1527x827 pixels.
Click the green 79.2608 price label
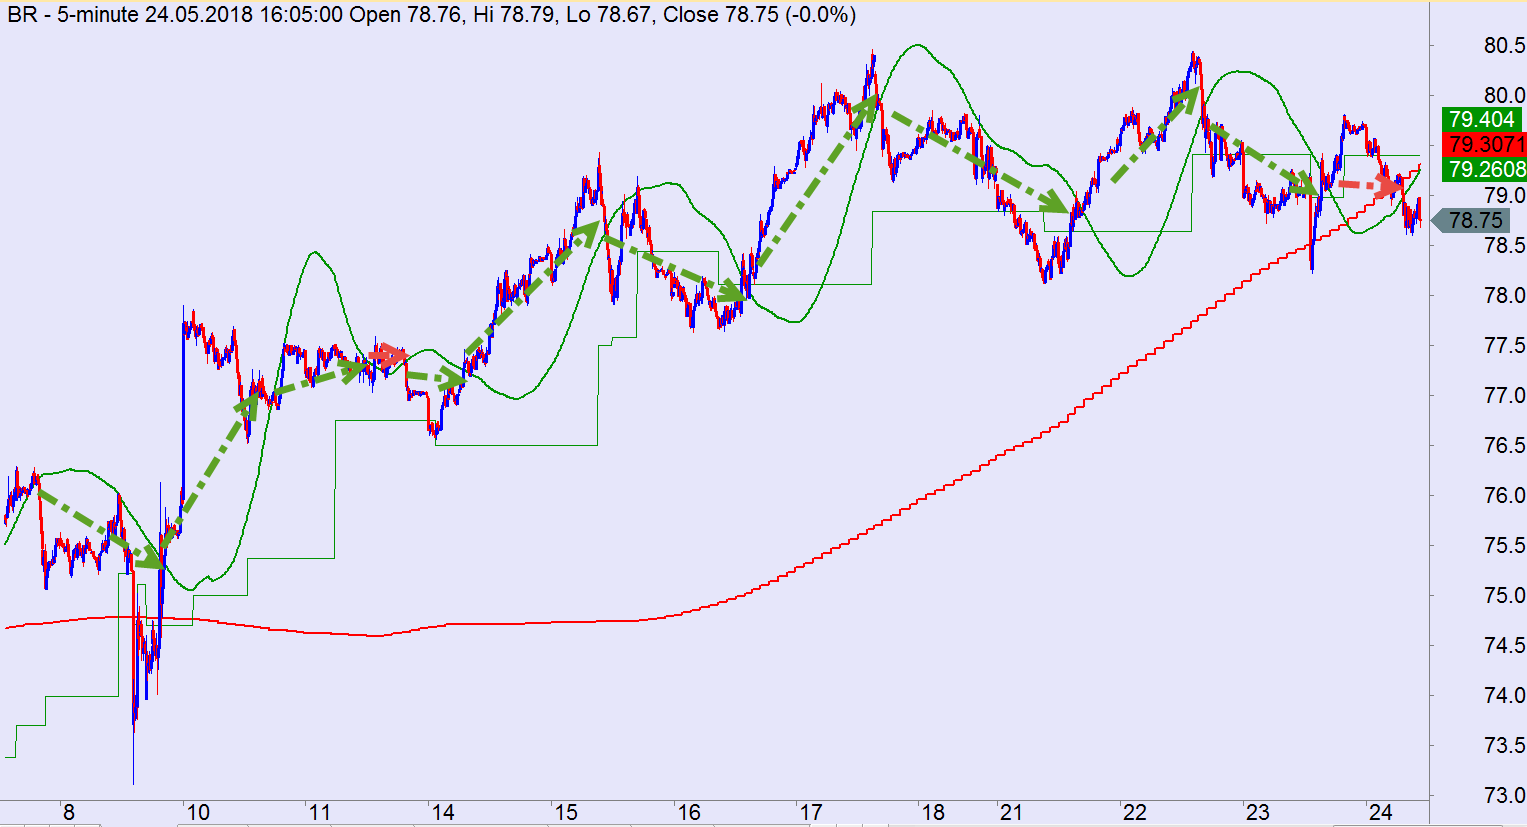click(x=1484, y=169)
